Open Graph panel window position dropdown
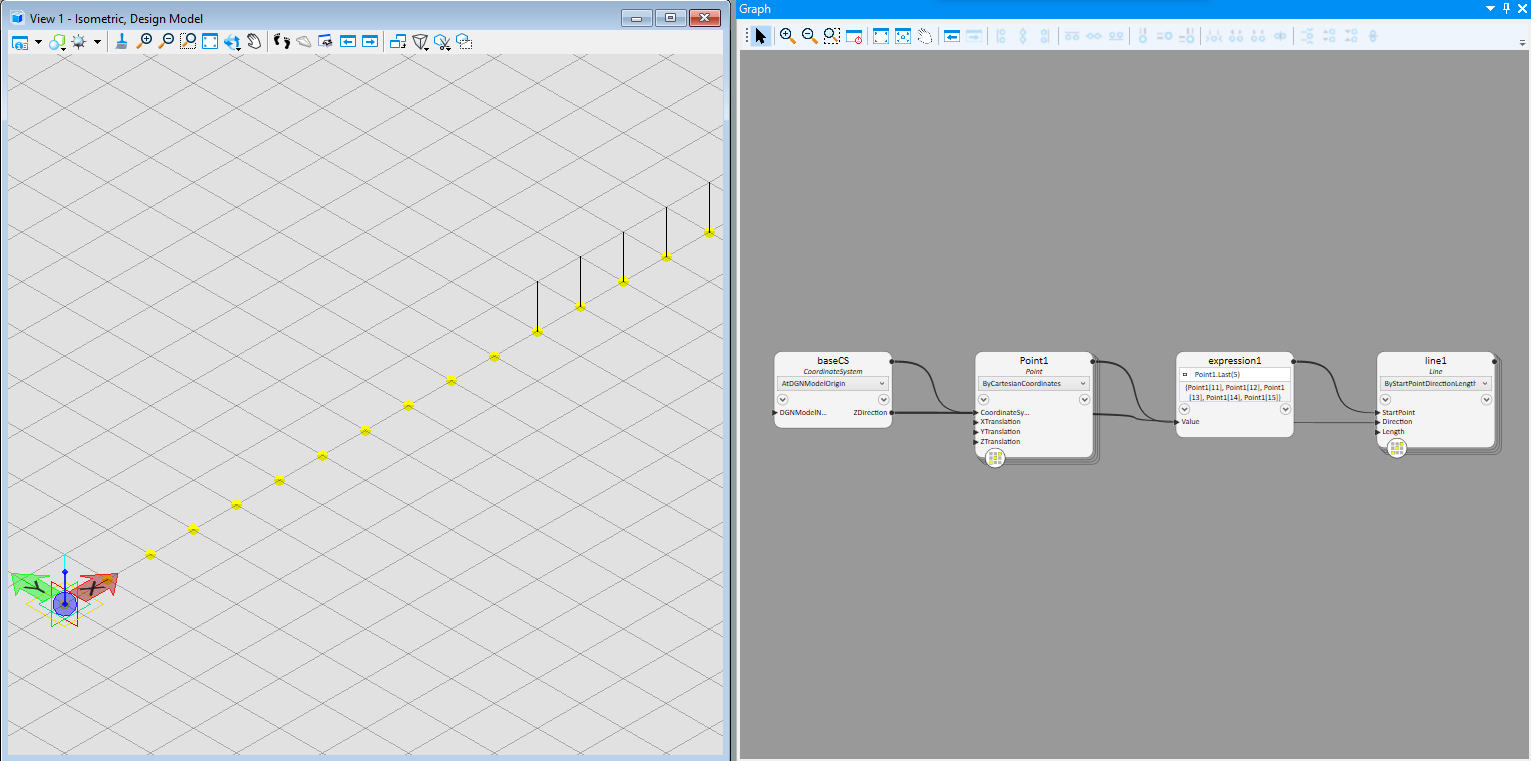The width and height of the screenshot is (1531, 761). coord(1490,8)
